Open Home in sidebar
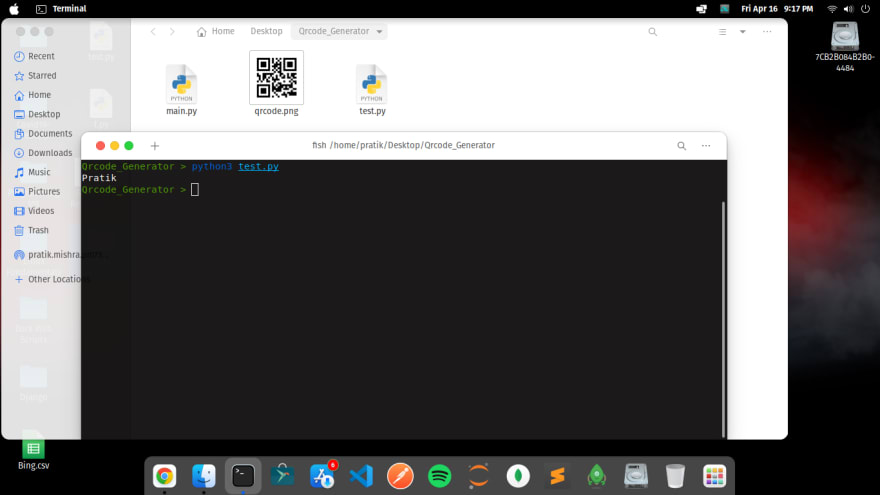The image size is (880, 495). coord(33,95)
